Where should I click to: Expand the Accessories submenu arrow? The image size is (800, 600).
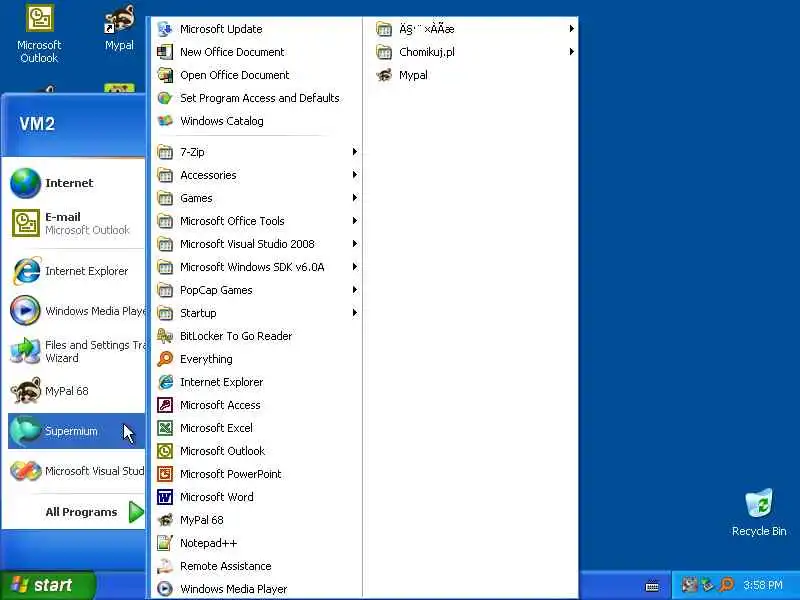click(355, 174)
